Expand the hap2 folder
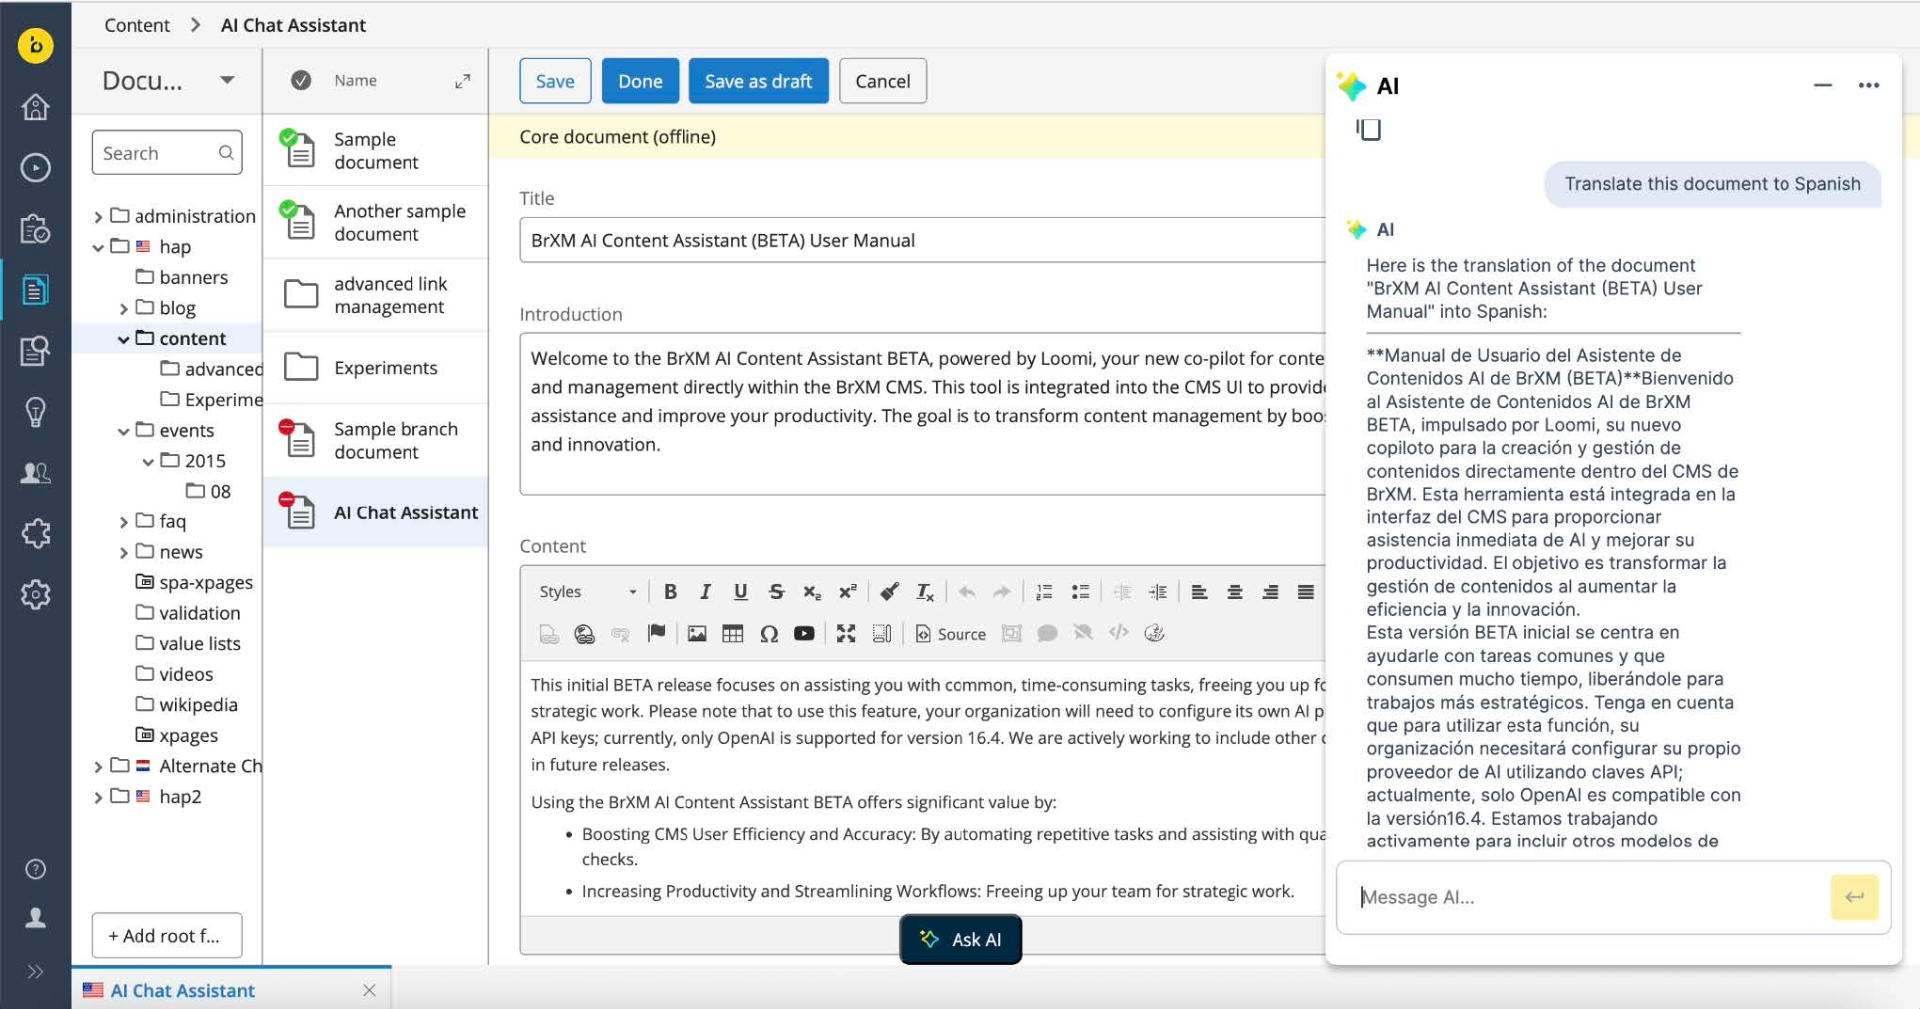 (98, 798)
